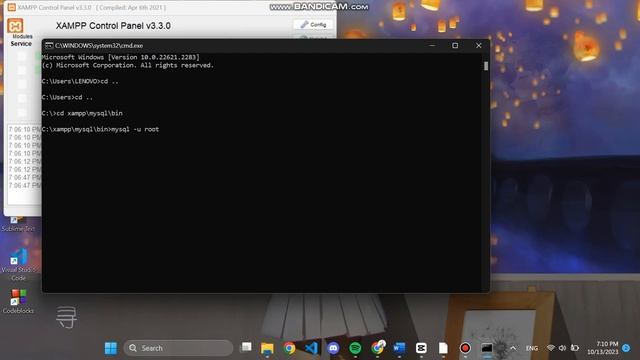The height and width of the screenshot is (360, 640).
Task: Open Microsoft Word from the taskbar
Action: coord(399,348)
